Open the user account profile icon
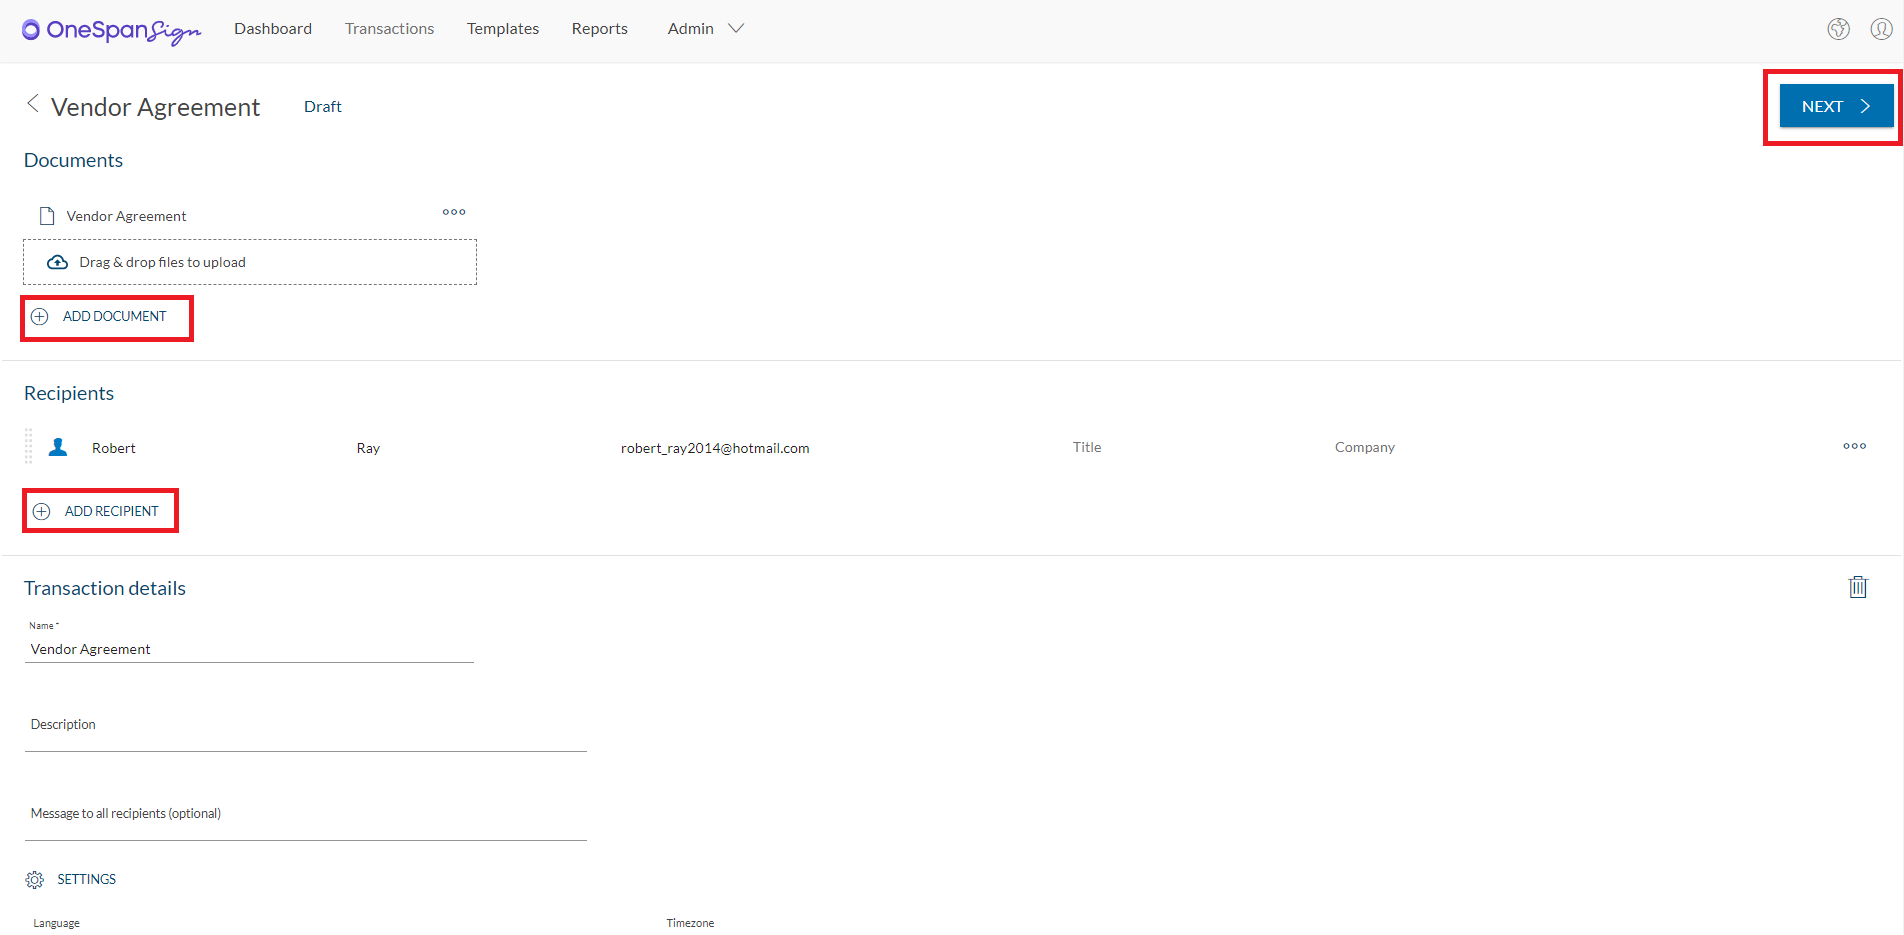 (1882, 29)
